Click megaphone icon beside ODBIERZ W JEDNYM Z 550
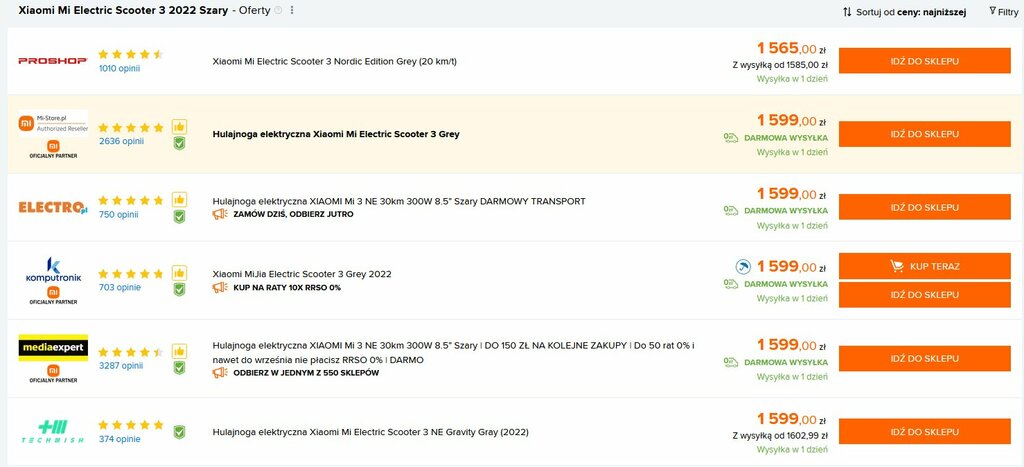Viewport: 1024px width, 467px height. coord(220,373)
